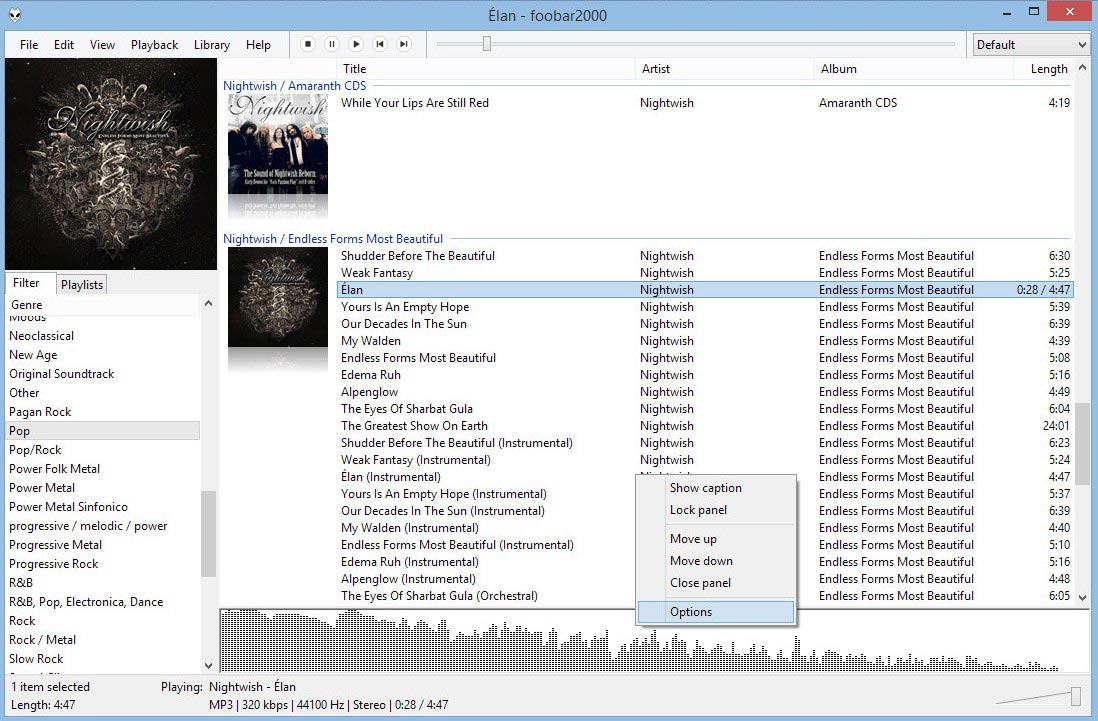Click the genre list scrollbar thumb
The height and width of the screenshot is (721, 1098).
click(208, 533)
